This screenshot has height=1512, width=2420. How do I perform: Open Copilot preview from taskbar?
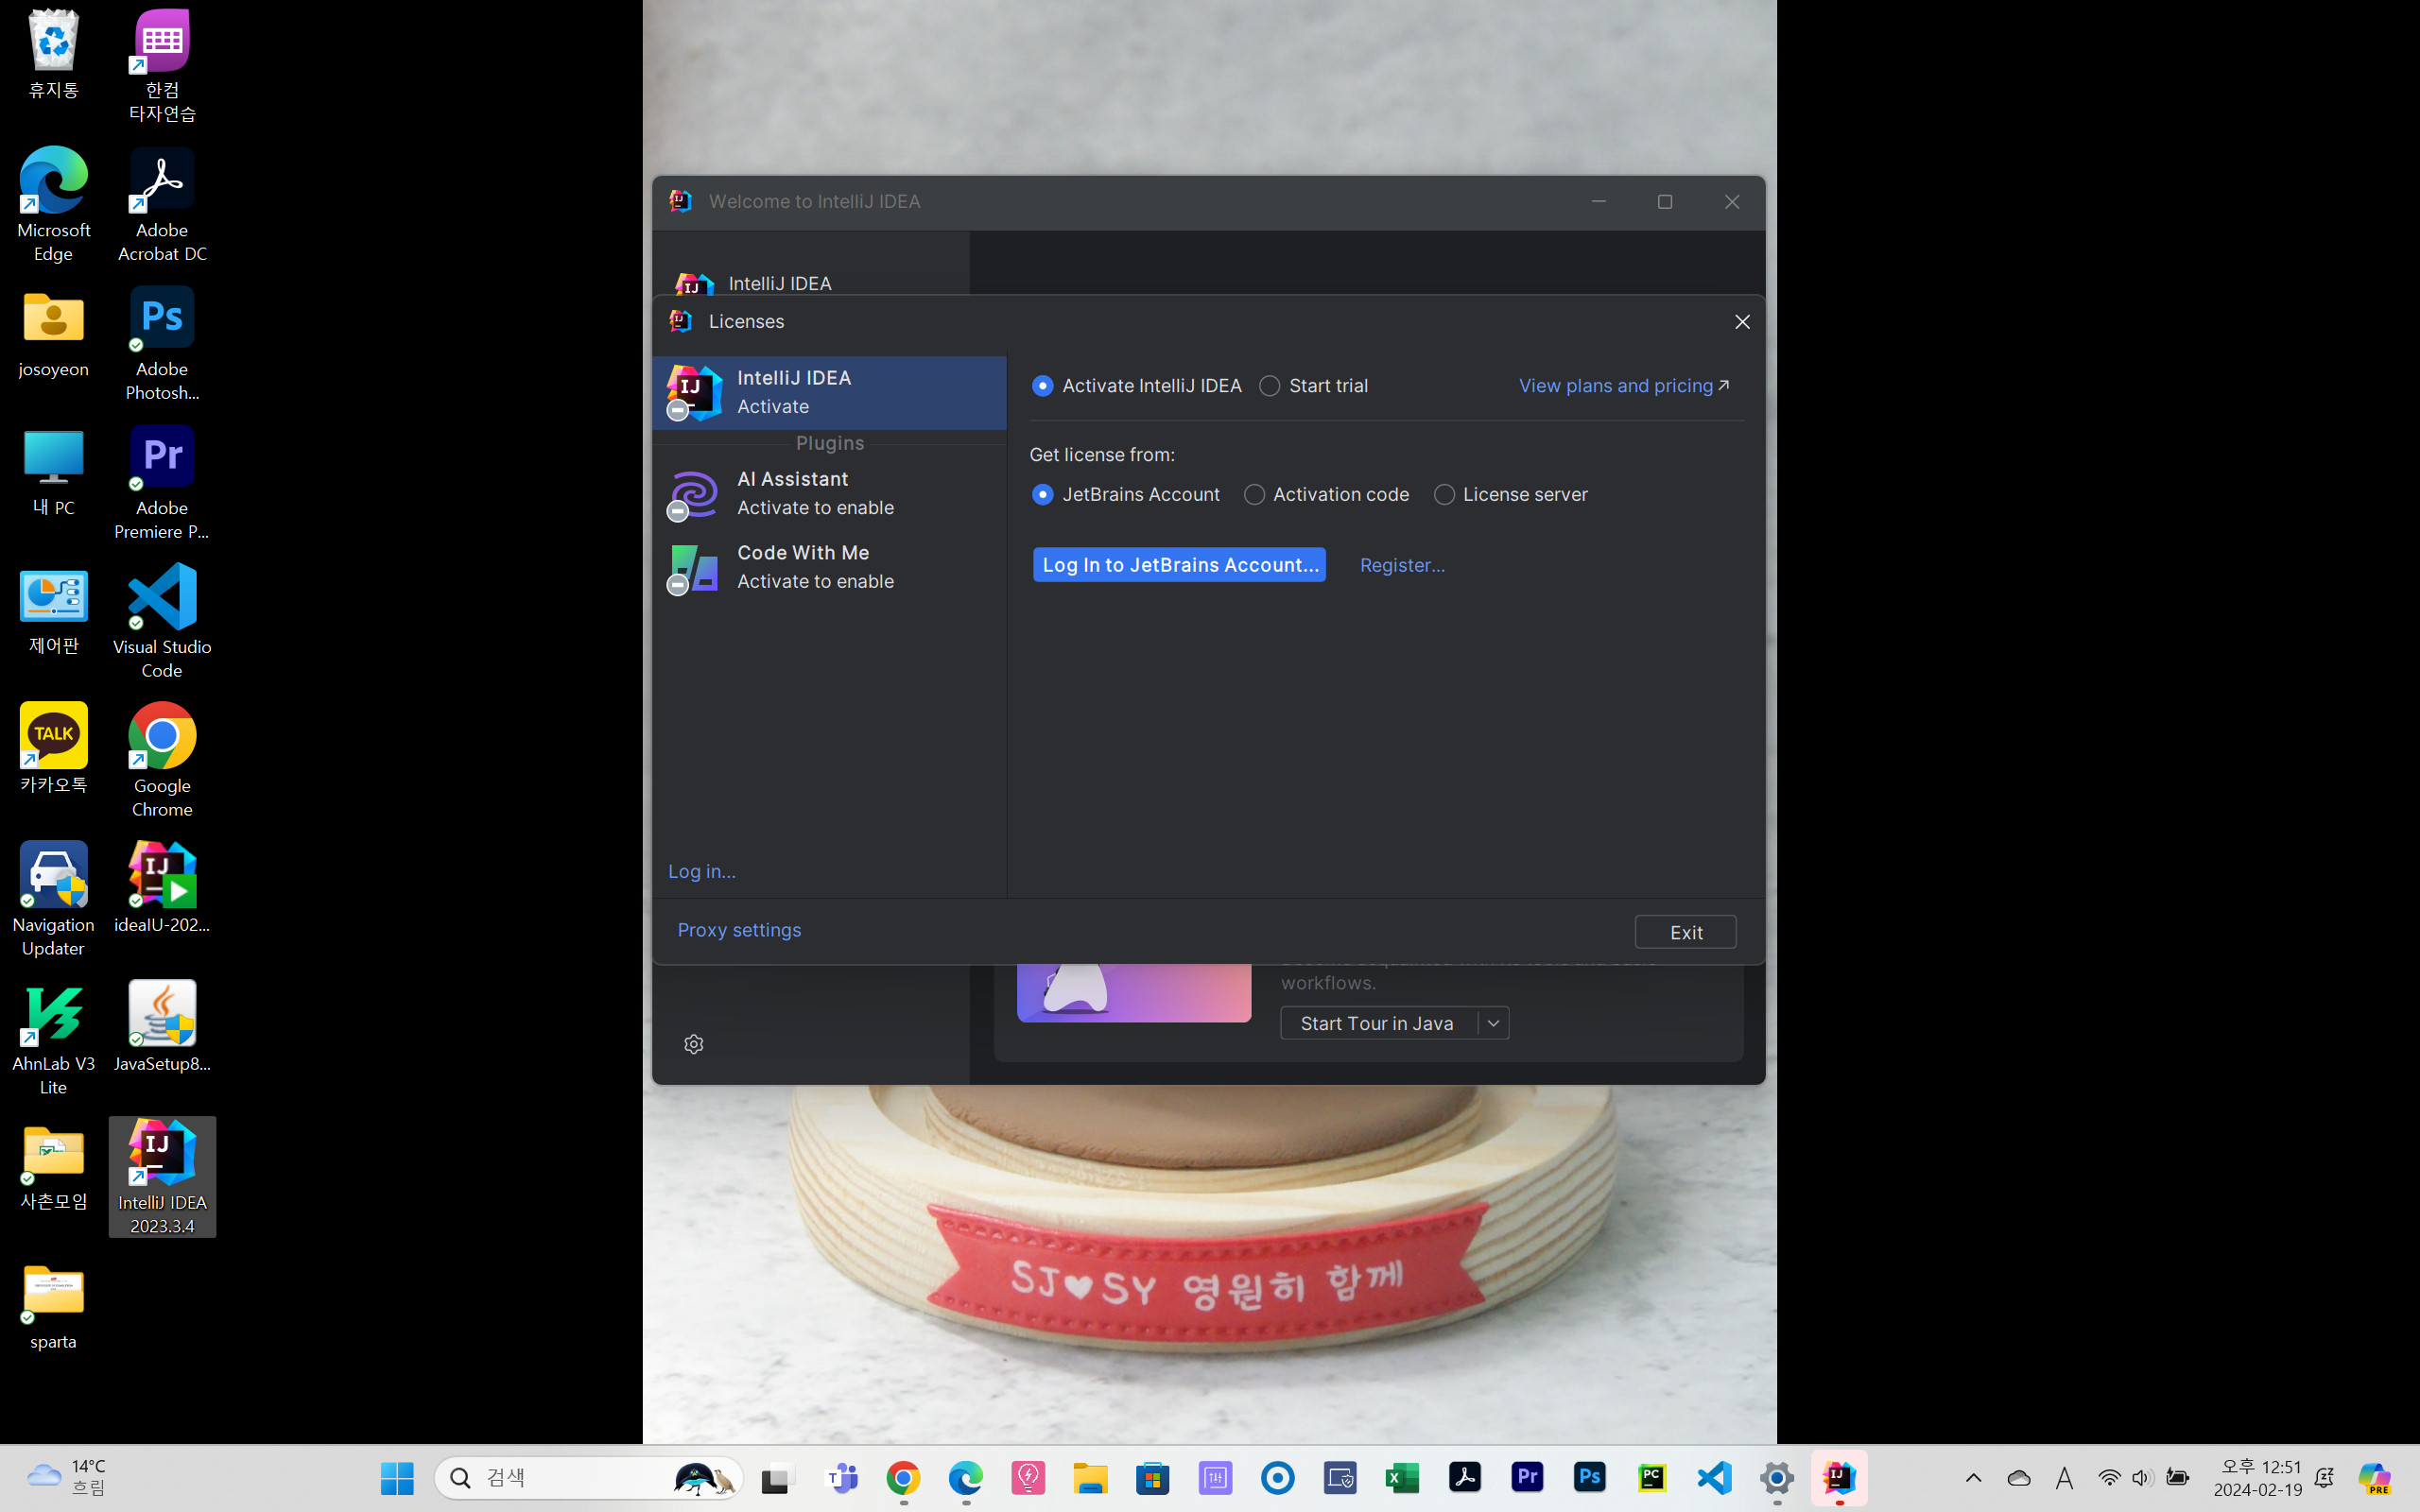click(x=2375, y=1478)
